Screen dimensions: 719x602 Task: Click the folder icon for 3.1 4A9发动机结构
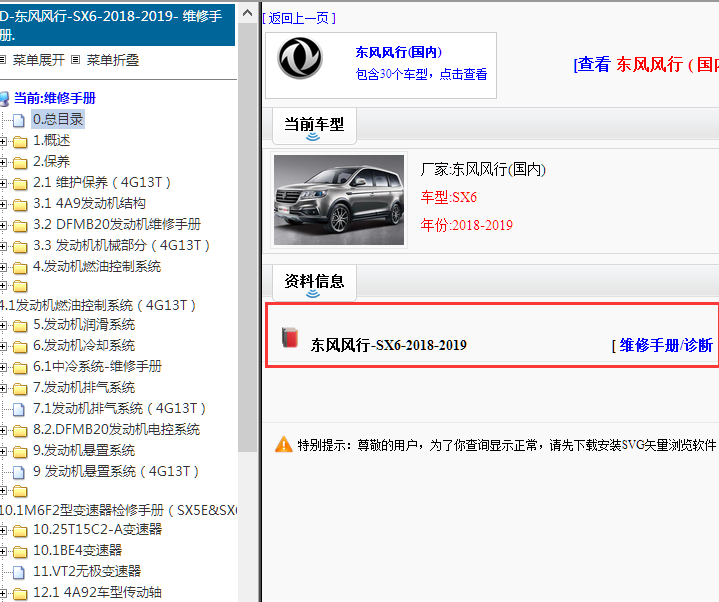click(20, 204)
